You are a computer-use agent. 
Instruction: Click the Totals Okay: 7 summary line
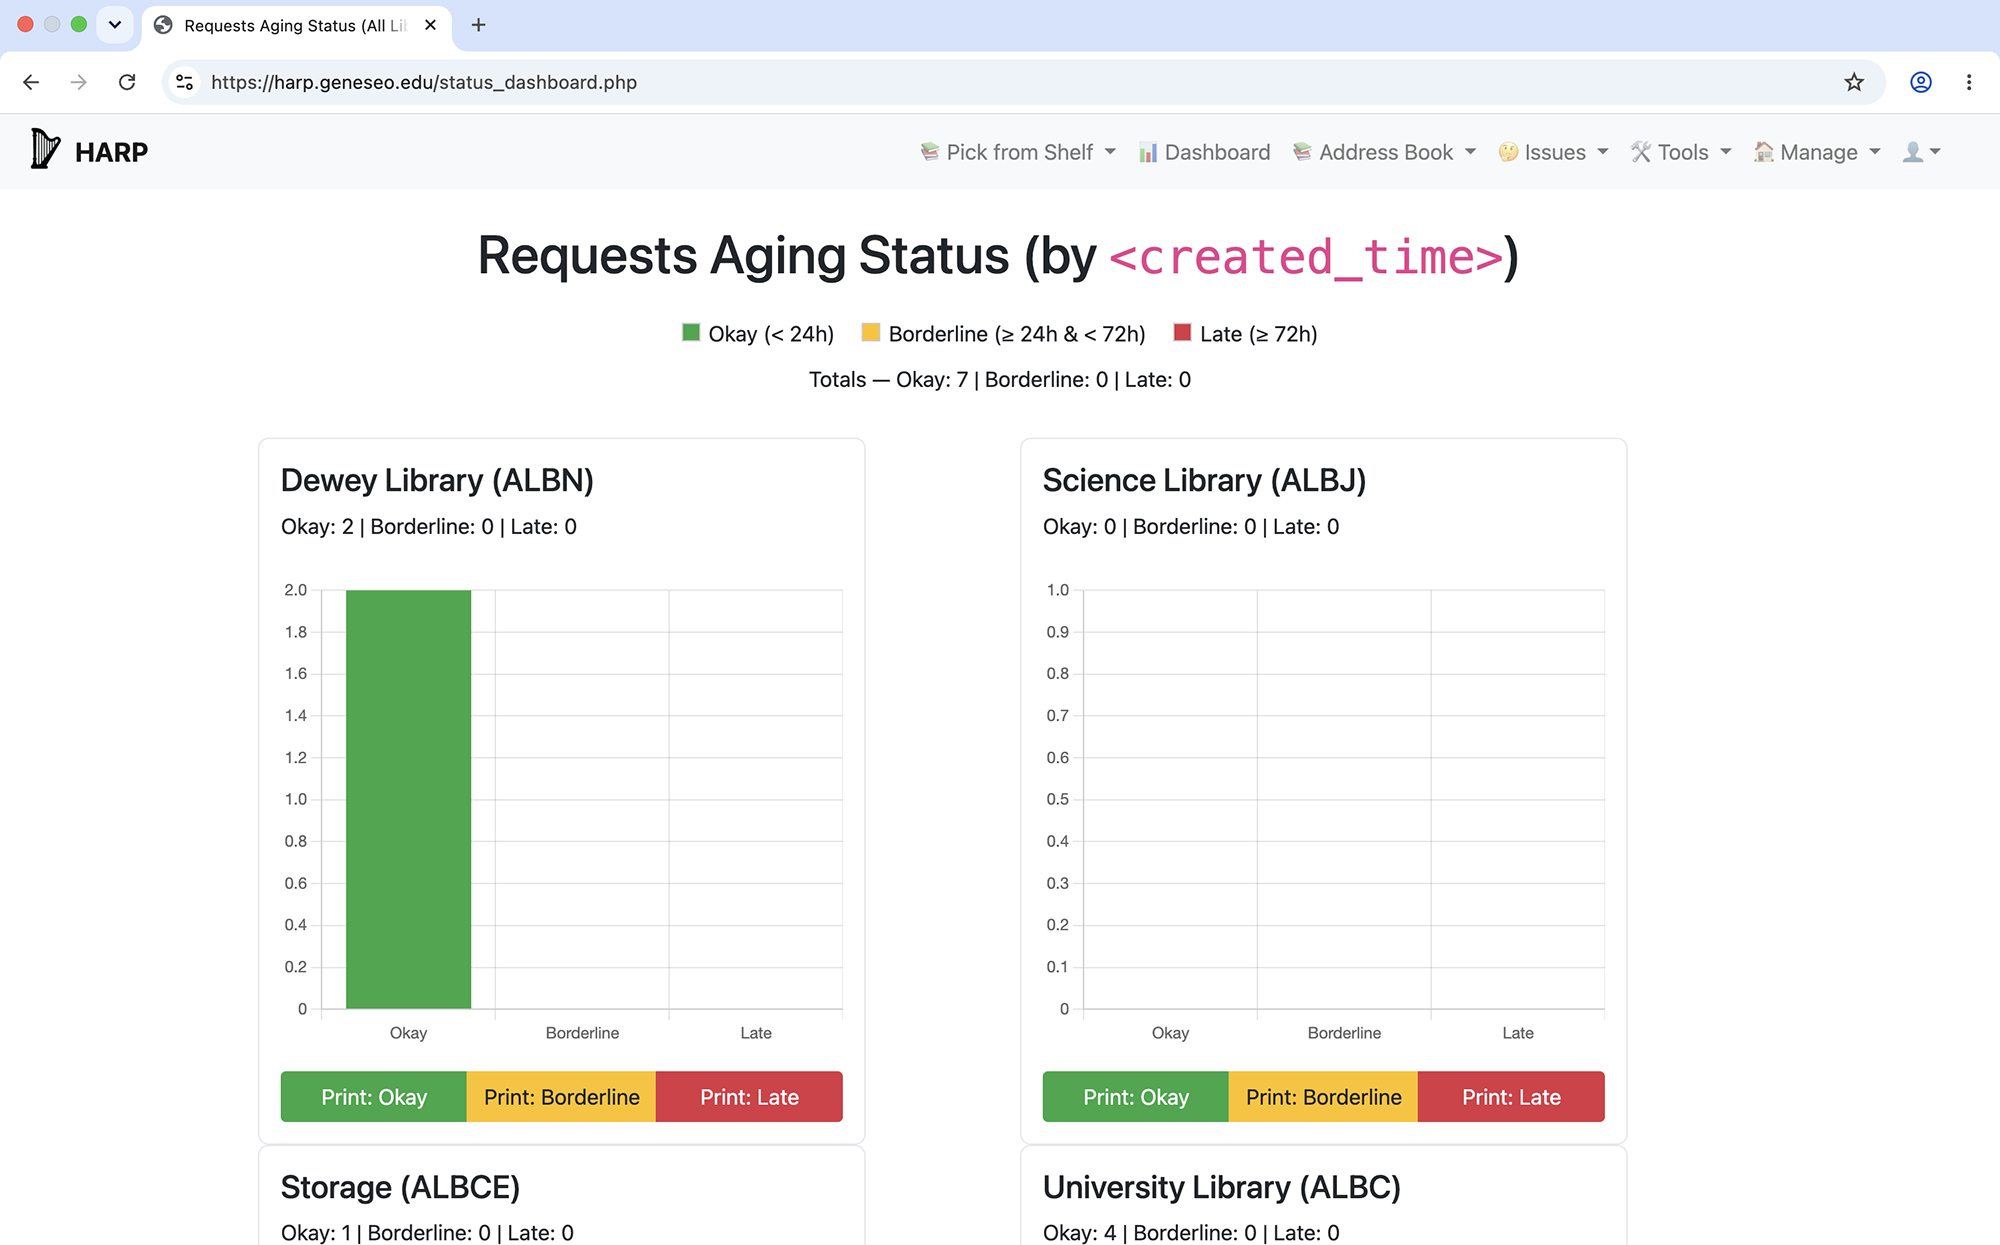click(1000, 380)
